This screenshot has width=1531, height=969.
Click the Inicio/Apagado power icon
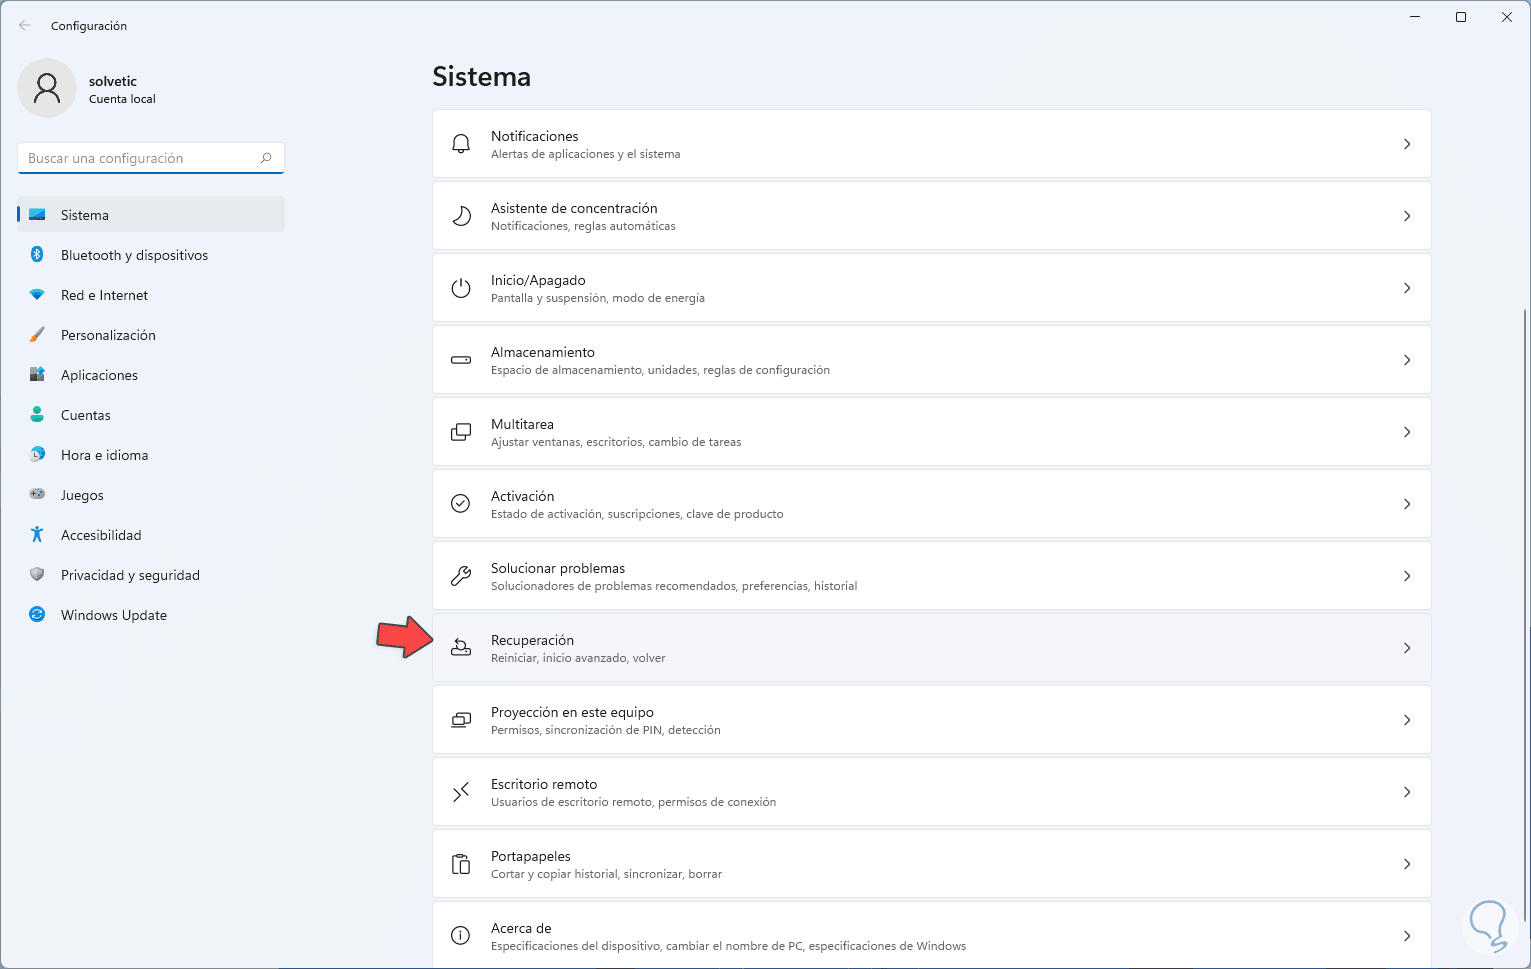[x=461, y=288]
